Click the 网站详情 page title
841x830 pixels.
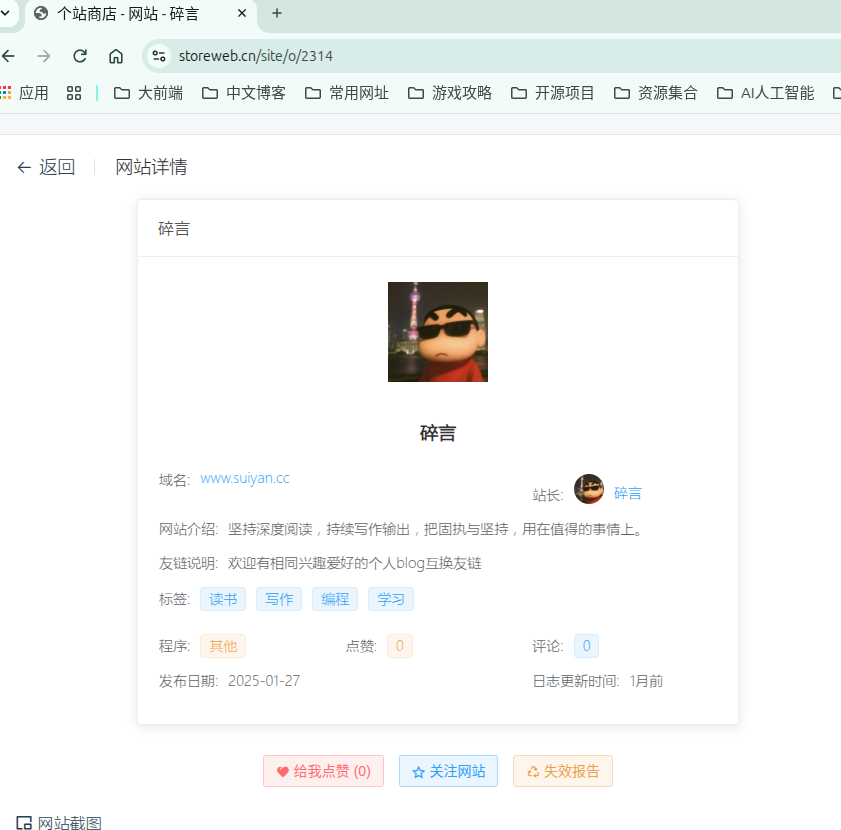(151, 167)
